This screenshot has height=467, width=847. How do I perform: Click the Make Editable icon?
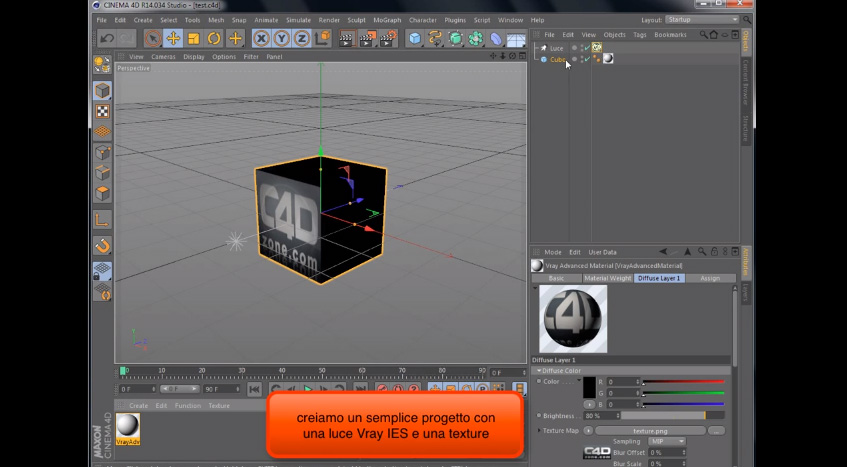[x=103, y=64]
